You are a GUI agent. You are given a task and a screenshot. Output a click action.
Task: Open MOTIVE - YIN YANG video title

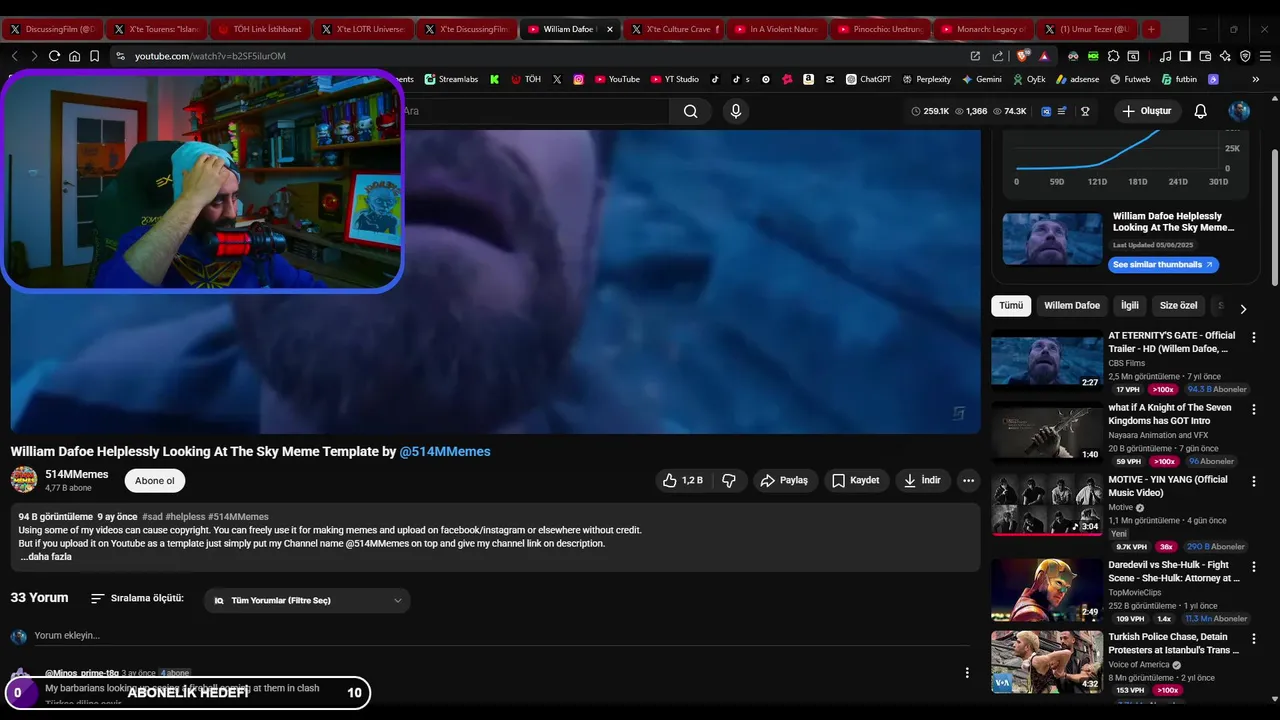1168,486
